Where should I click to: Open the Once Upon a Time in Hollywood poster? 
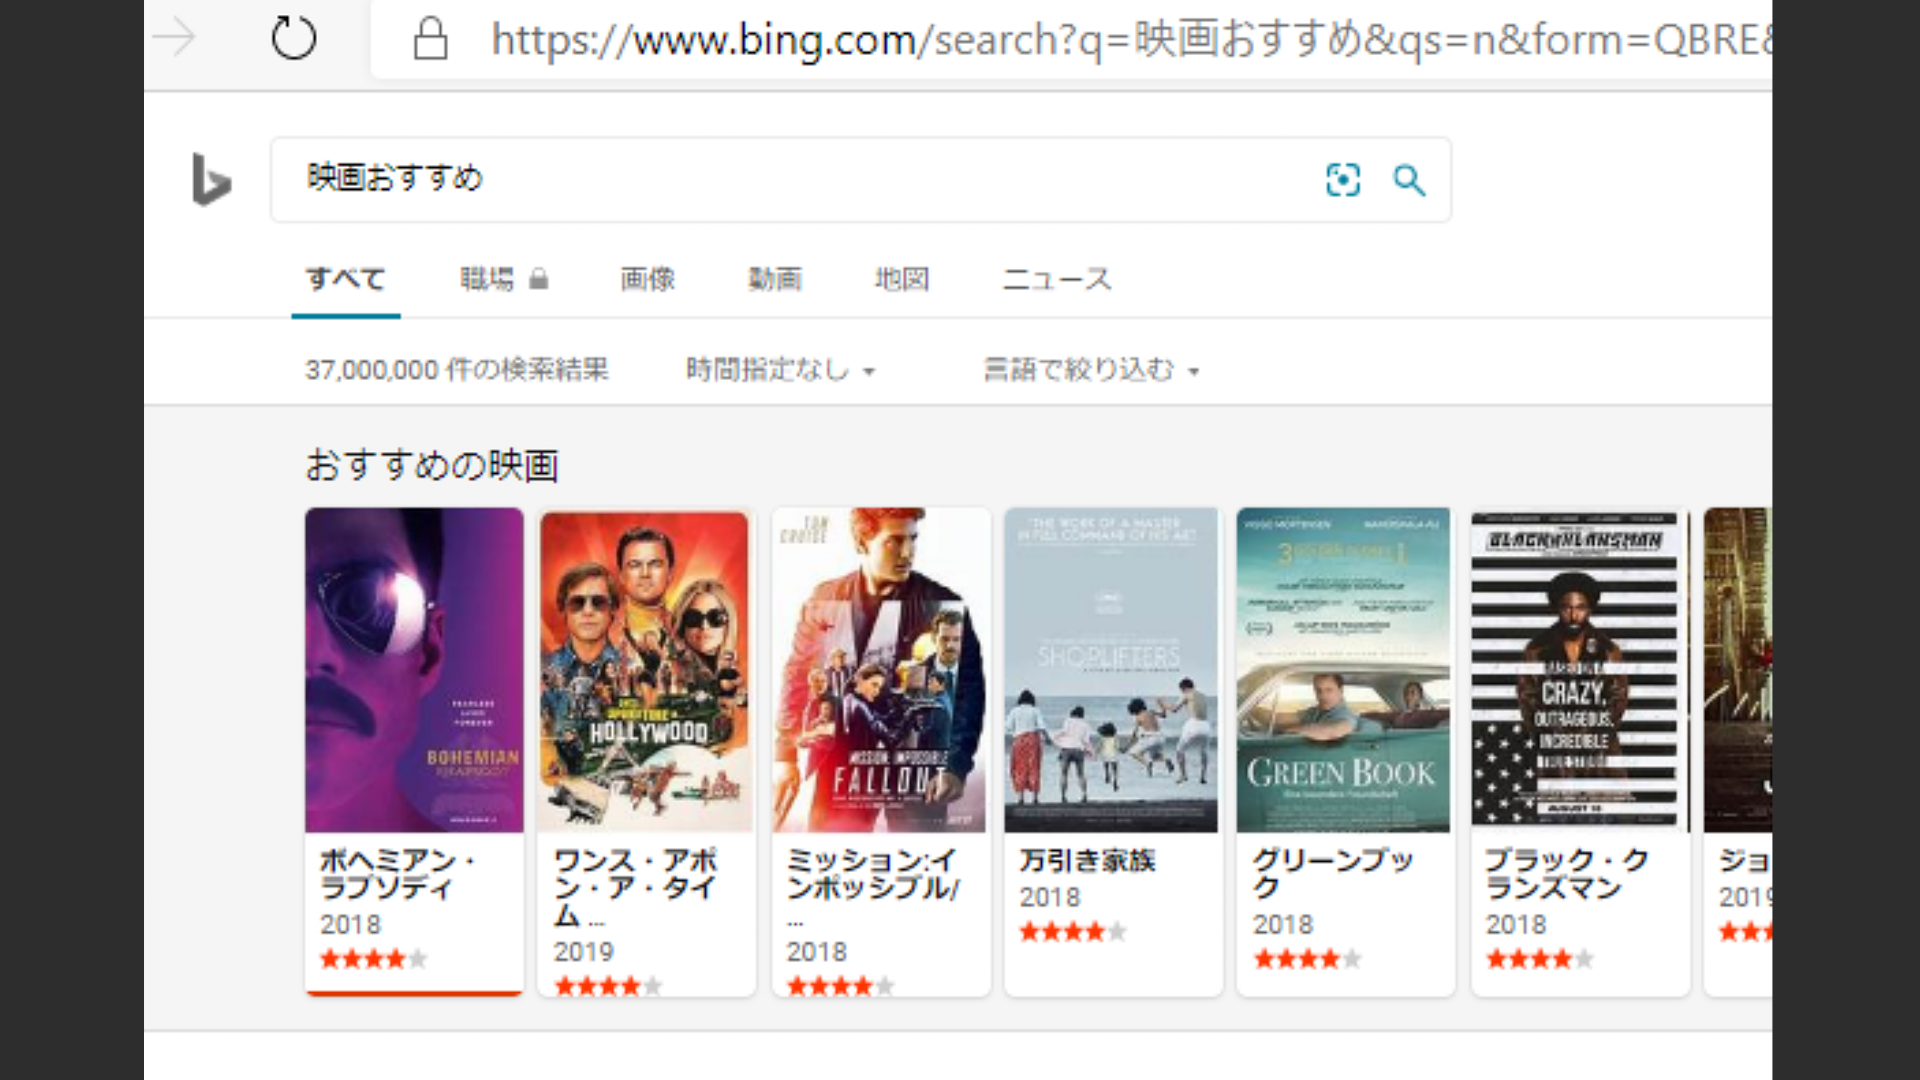(645, 670)
